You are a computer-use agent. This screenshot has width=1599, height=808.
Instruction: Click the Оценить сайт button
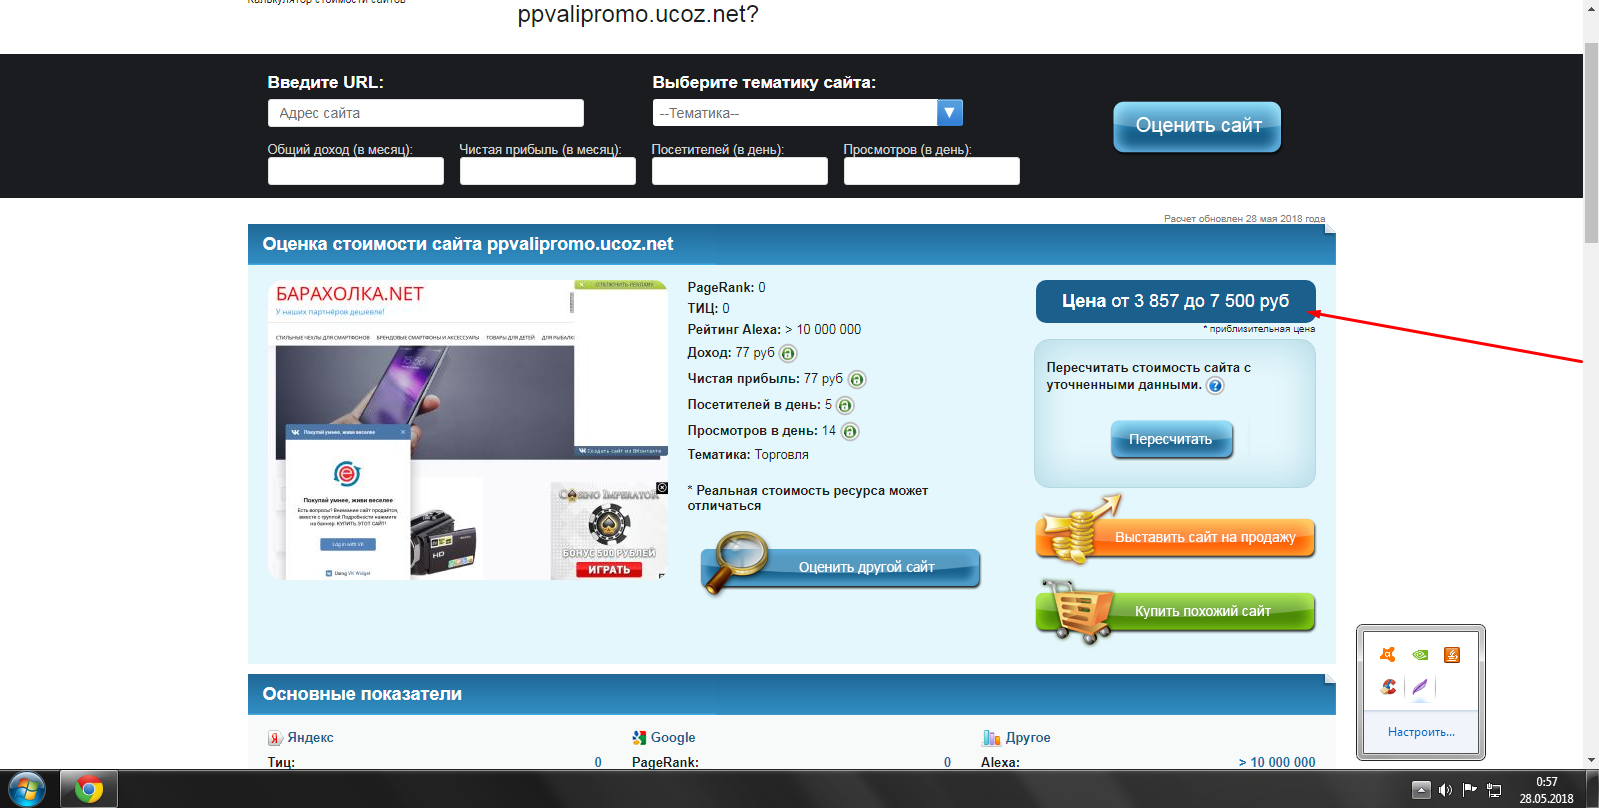tap(1197, 126)
